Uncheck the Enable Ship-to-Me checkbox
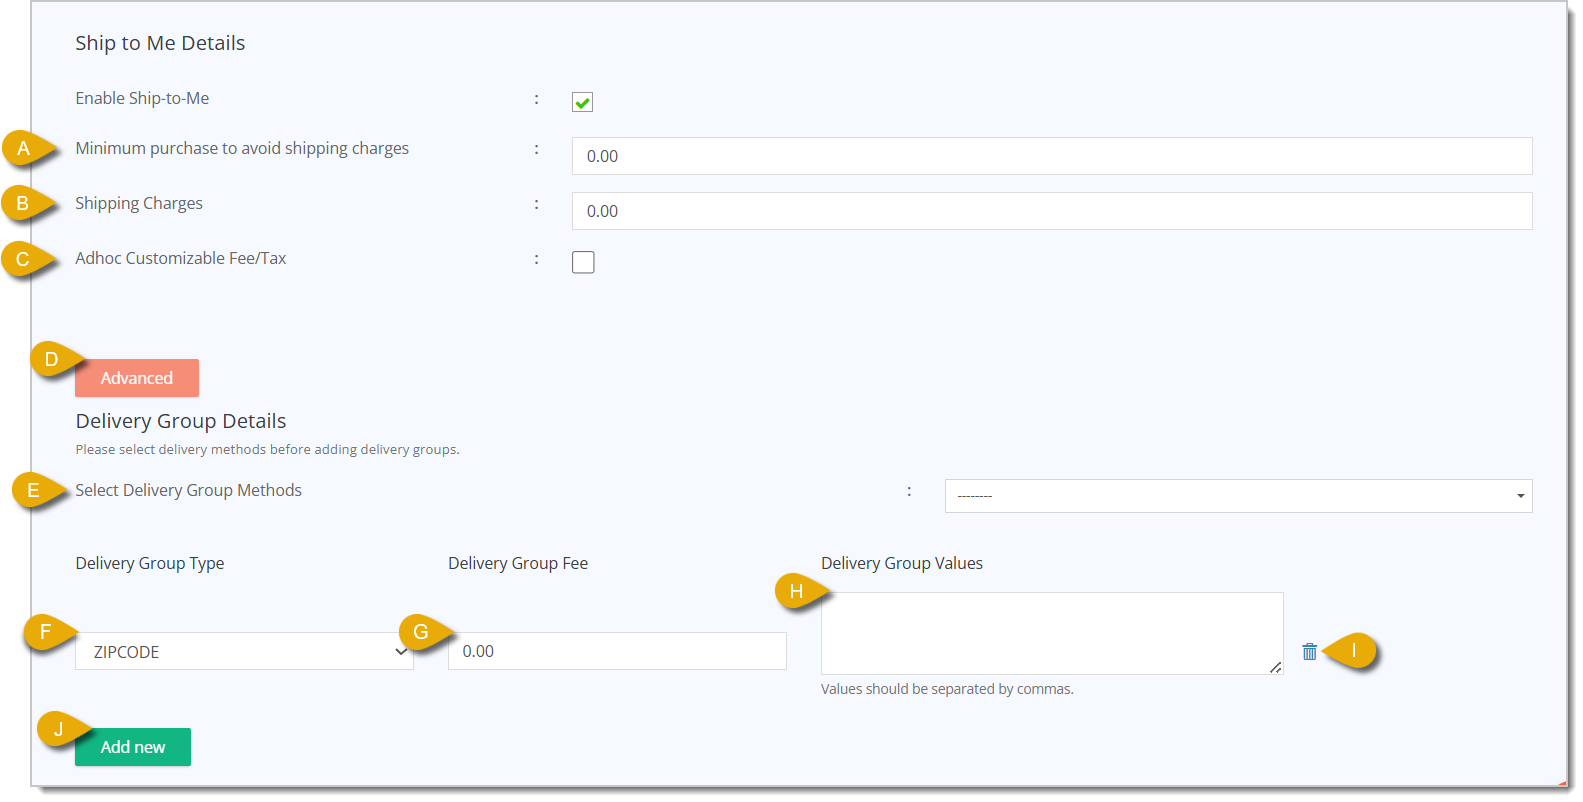This screenshot has width=1583, height=802. pyautogui.click(x=582, y=102)
